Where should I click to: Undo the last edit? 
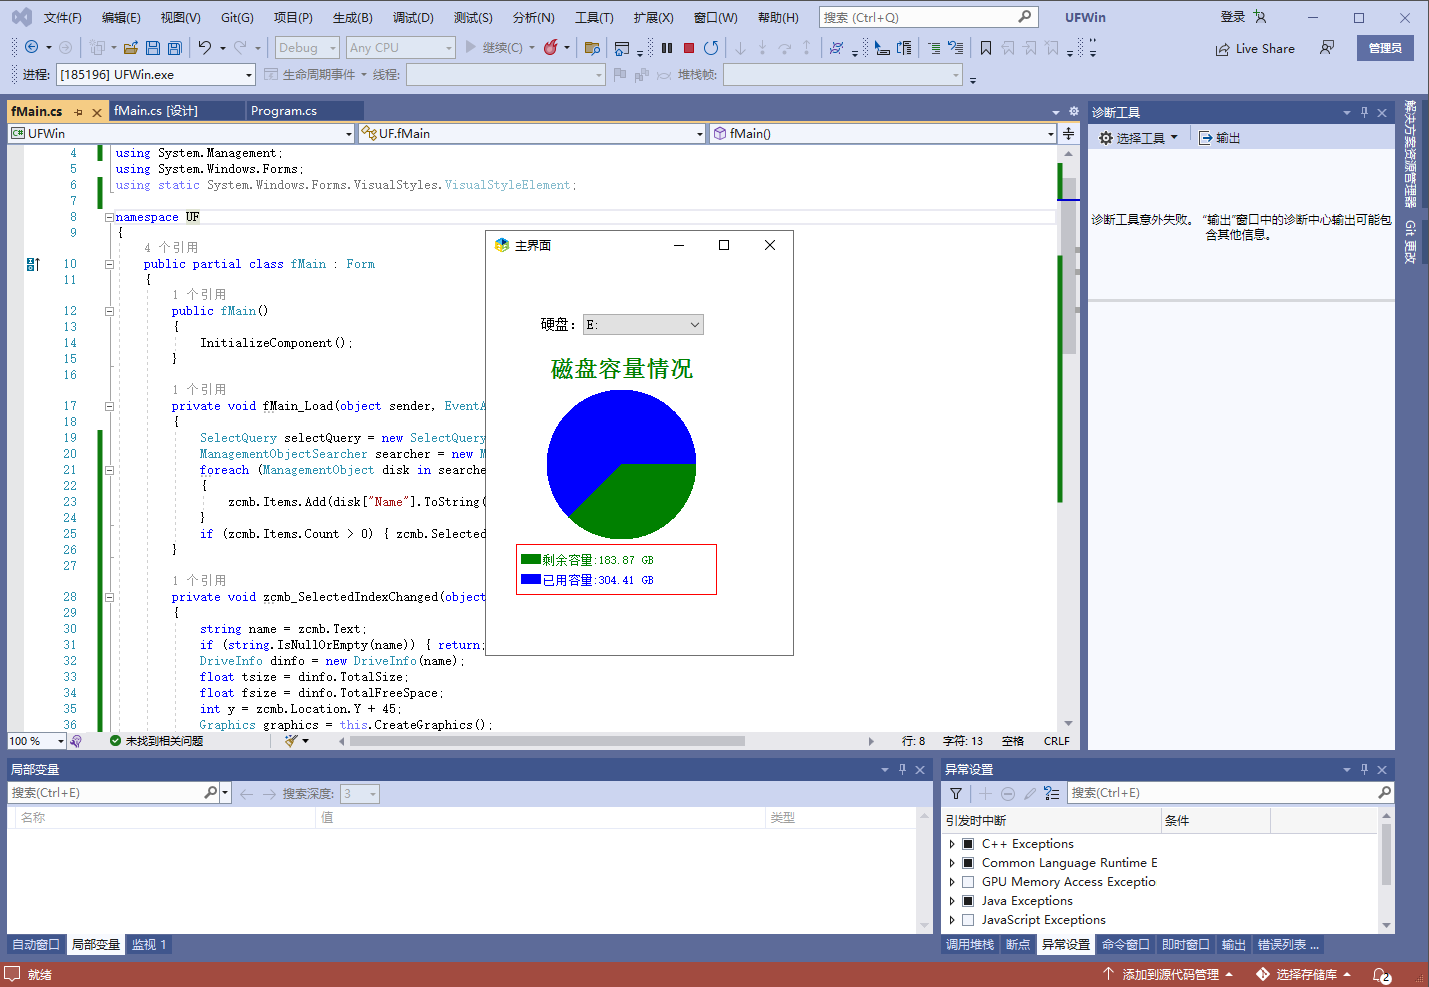pos(205,47)
